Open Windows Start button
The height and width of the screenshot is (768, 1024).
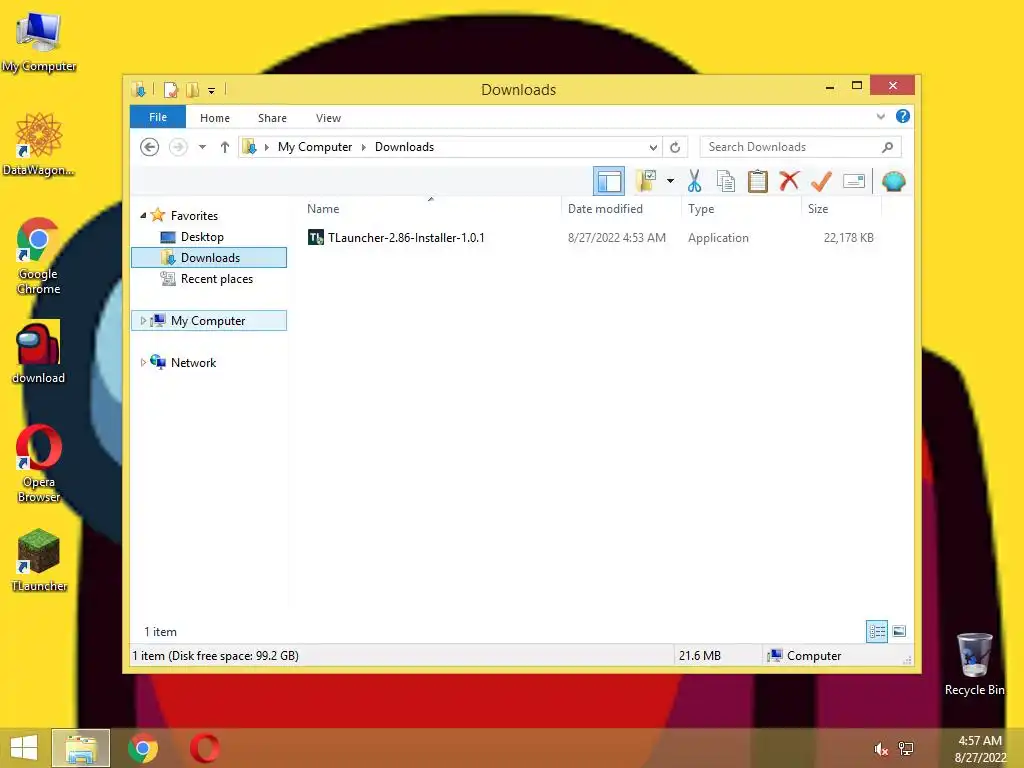[x=24, y=748]
